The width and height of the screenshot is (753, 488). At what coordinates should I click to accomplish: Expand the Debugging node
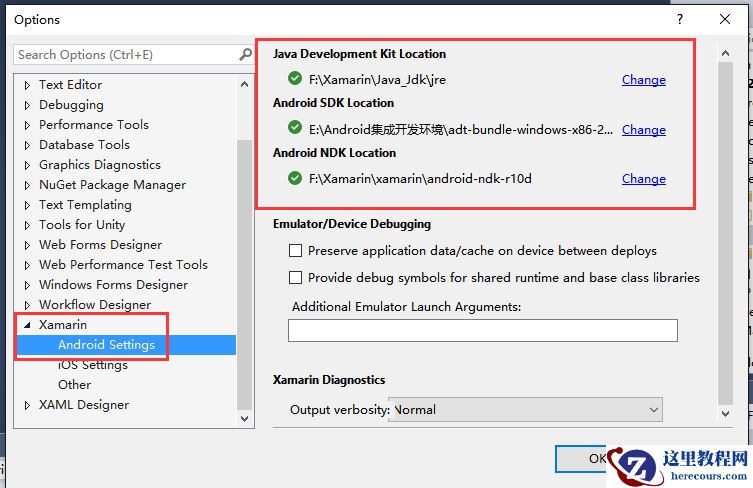tap(27, 105)
